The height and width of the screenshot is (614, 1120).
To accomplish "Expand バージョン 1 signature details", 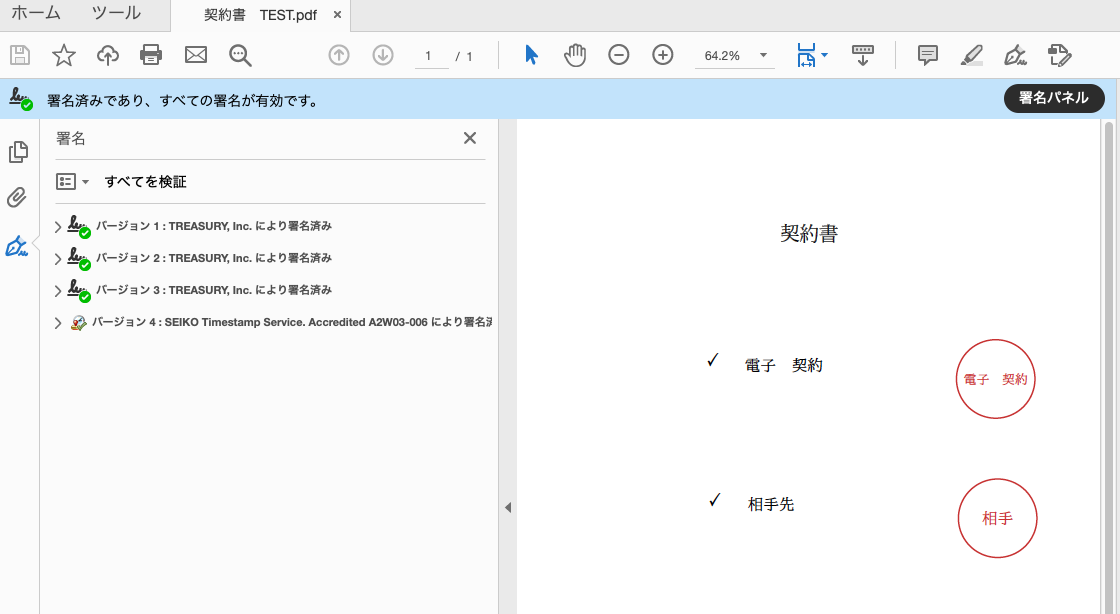I will [58, 227].
